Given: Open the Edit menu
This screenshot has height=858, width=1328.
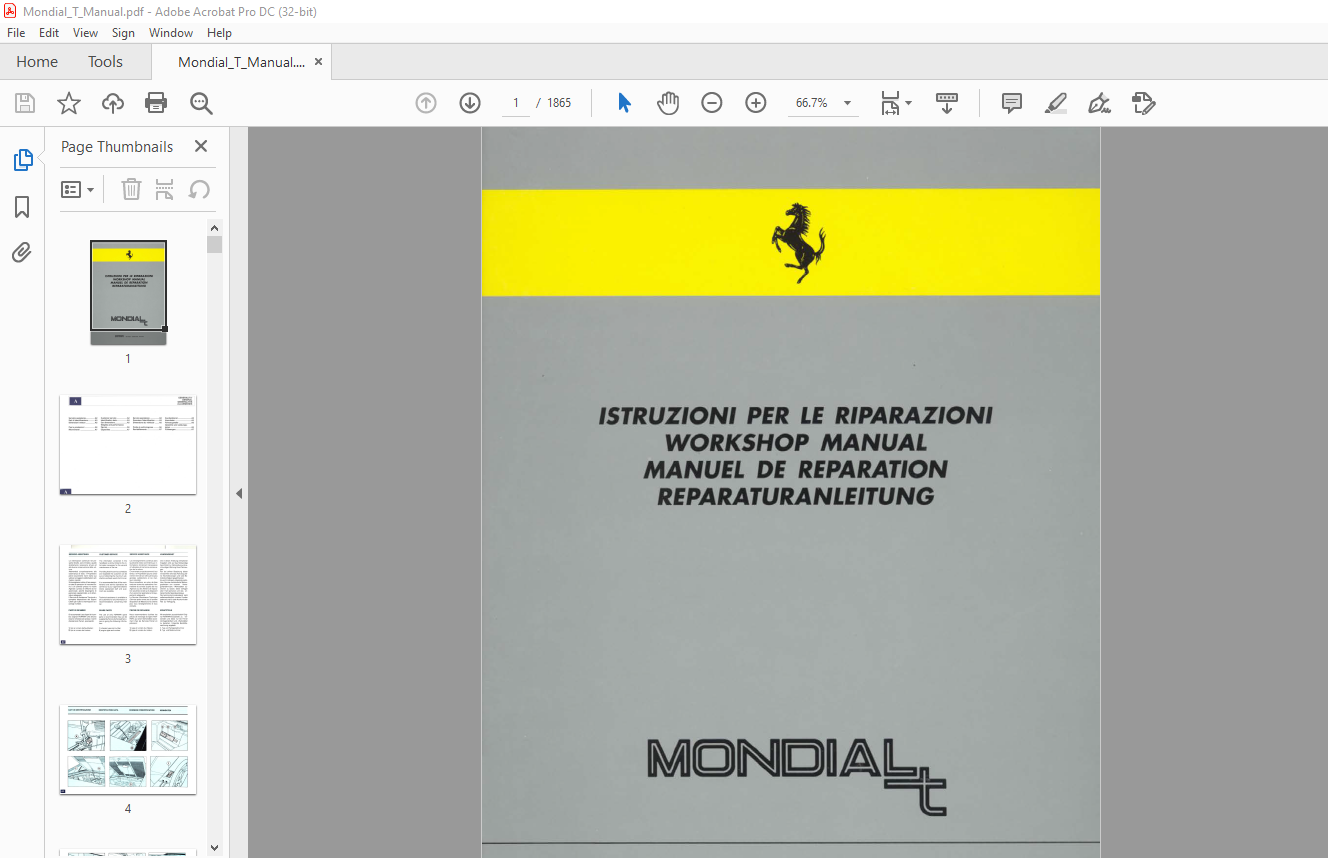Looking at the screenshot, I should [49, 33].
